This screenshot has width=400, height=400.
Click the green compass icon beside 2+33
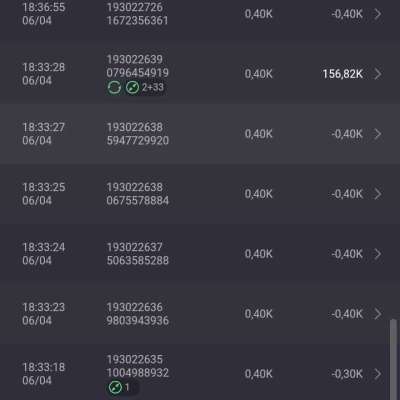click(132, 88)
